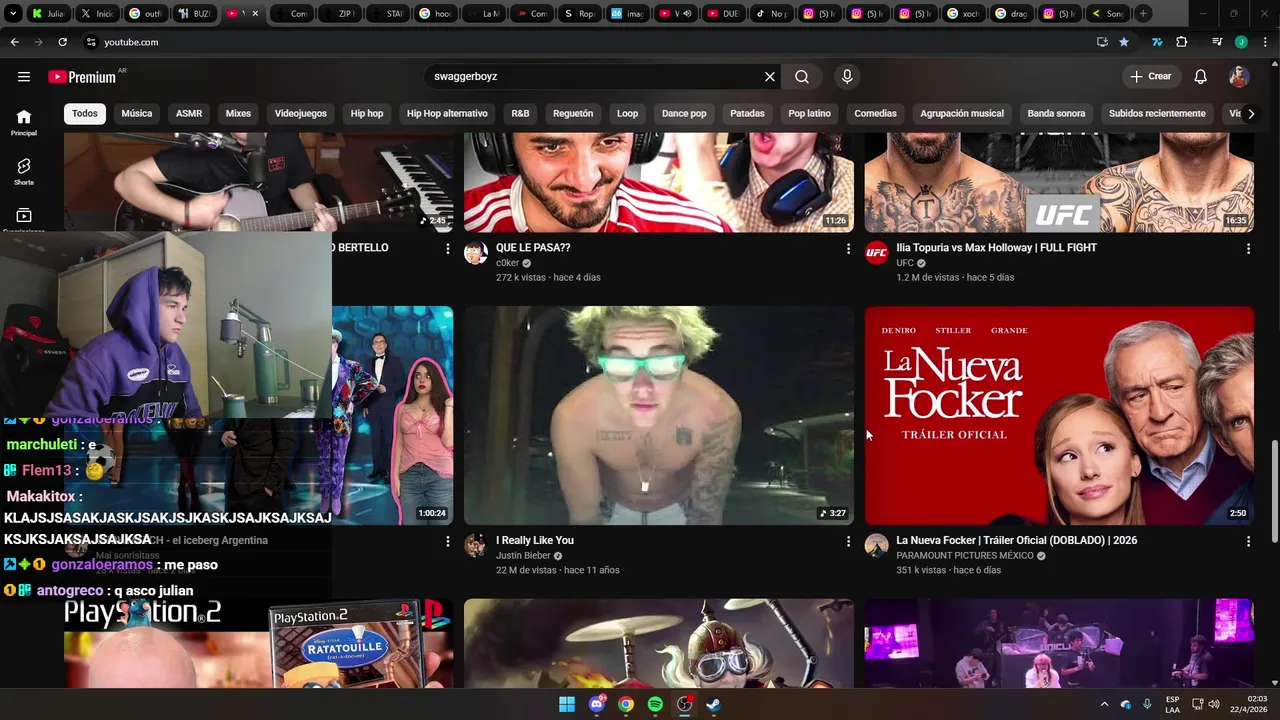The image size is (1280, 720).
Task: Switch to the xoch Google browser tab
Action: [x=964, y=14]
